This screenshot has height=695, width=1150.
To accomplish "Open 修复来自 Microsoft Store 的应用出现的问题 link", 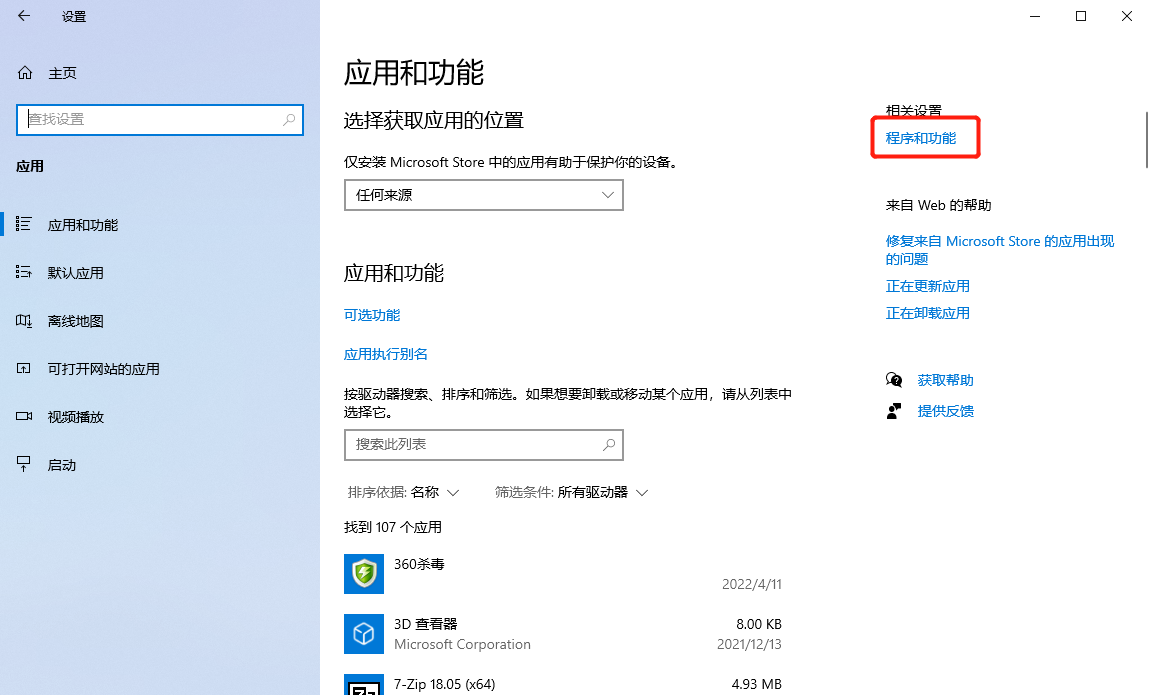I will pos(1000,250).
